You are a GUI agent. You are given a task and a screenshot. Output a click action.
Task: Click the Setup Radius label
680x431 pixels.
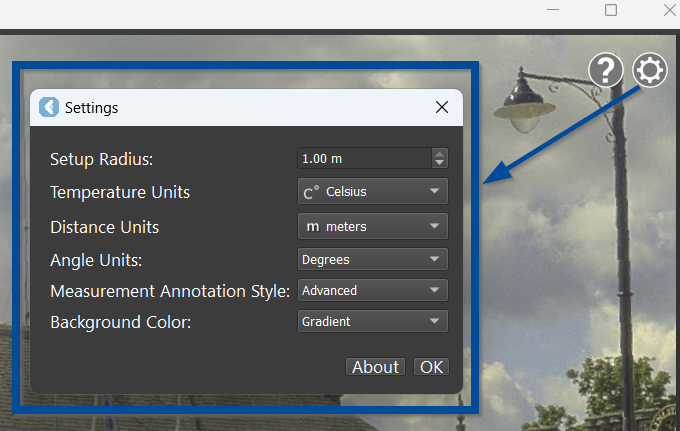tap(102, 159)
